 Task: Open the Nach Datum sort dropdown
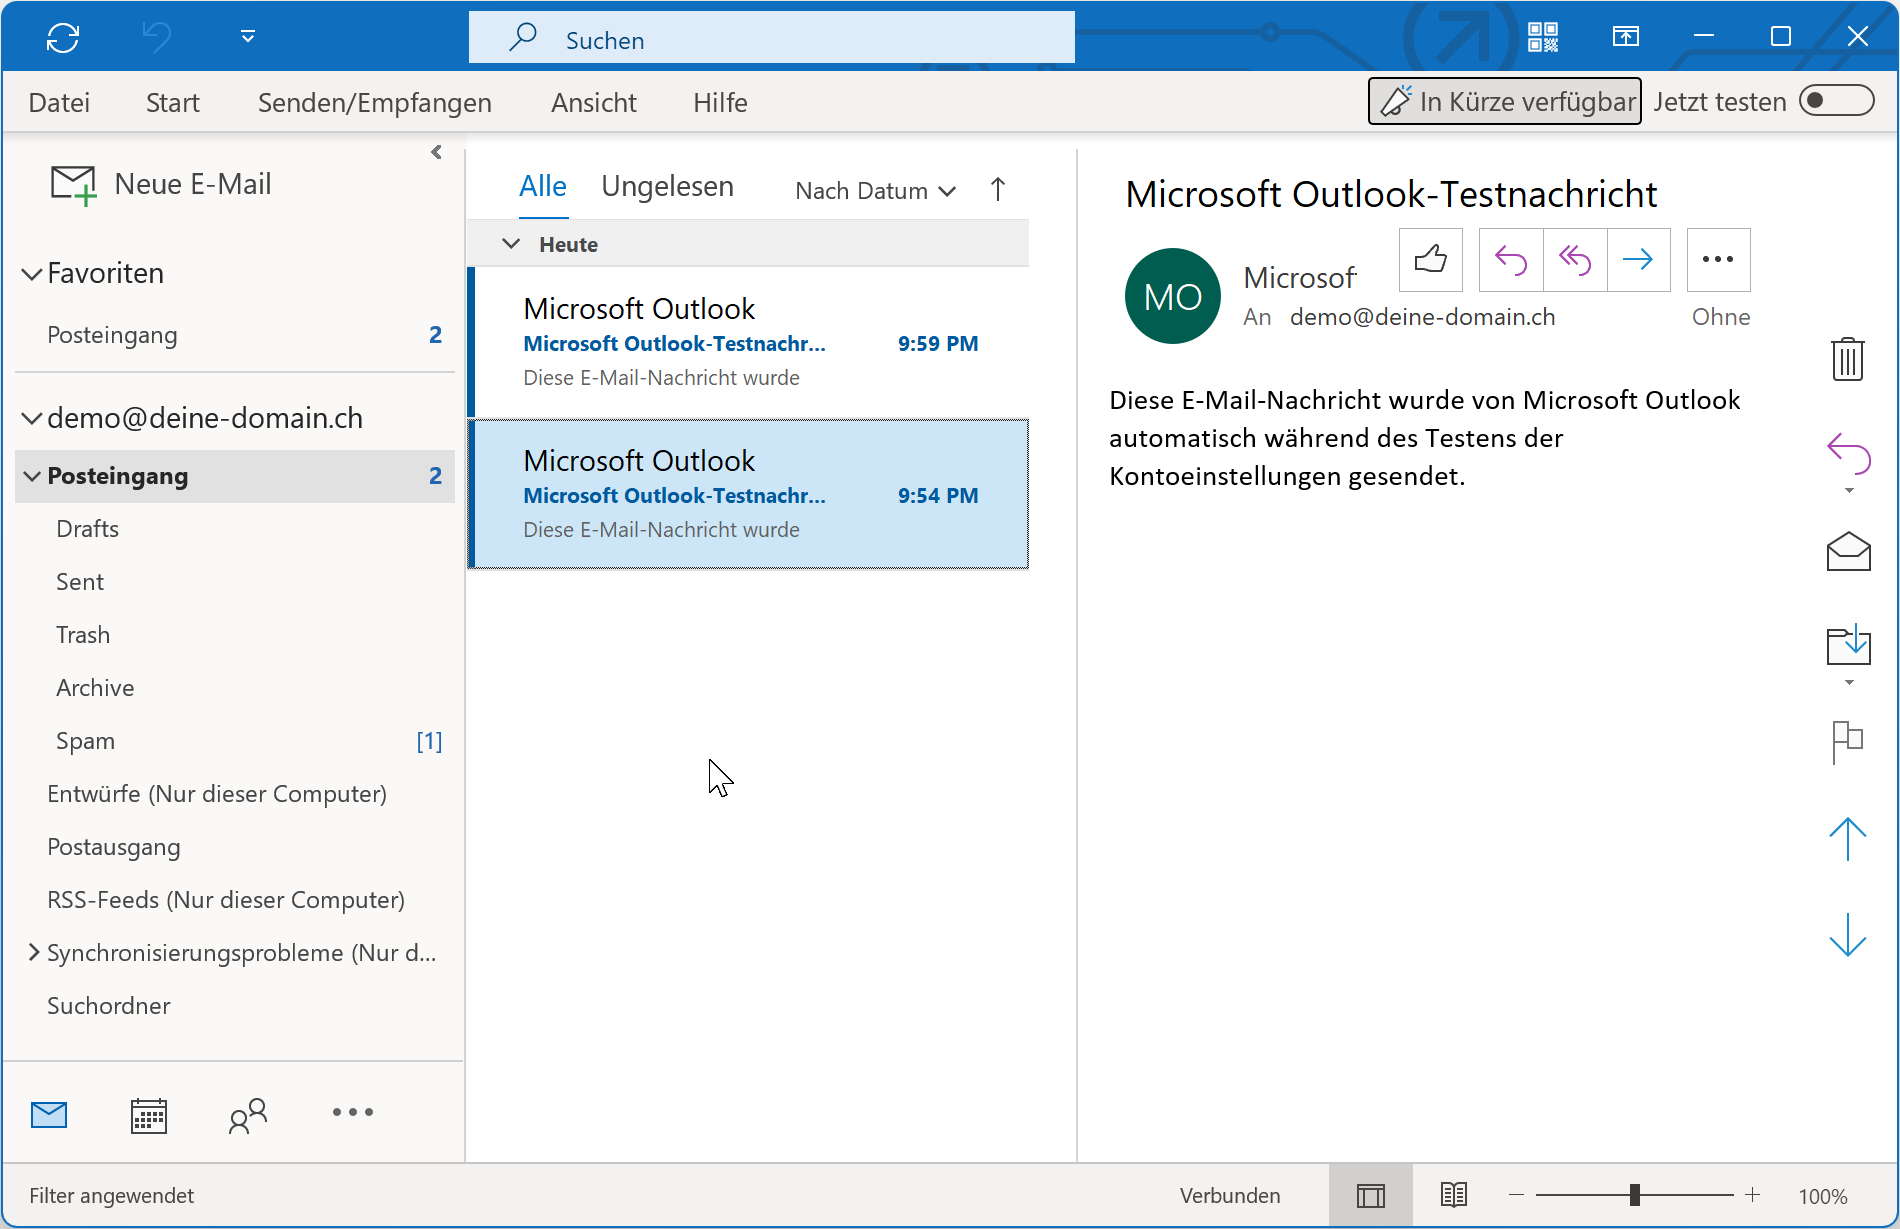[x=876, y=191]
